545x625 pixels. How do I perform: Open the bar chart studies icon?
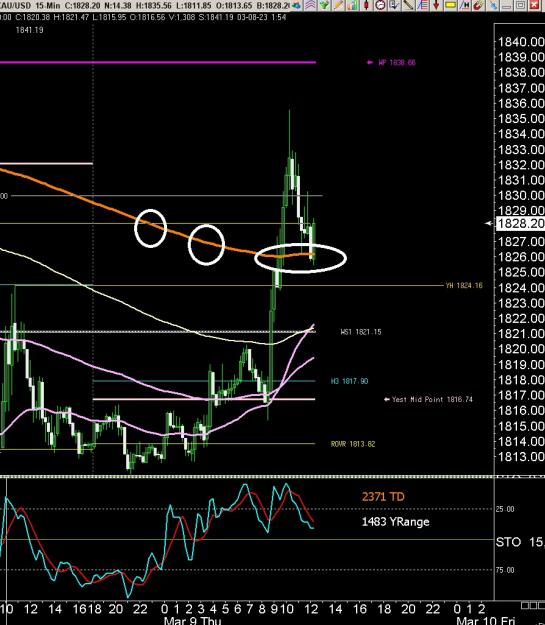point(353,5)
